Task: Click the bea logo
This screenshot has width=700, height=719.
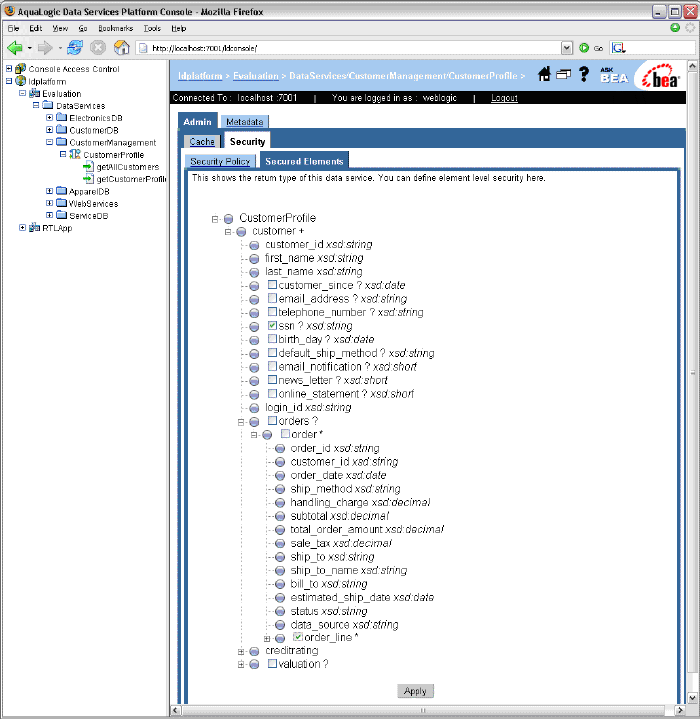Action: (660, 77)
